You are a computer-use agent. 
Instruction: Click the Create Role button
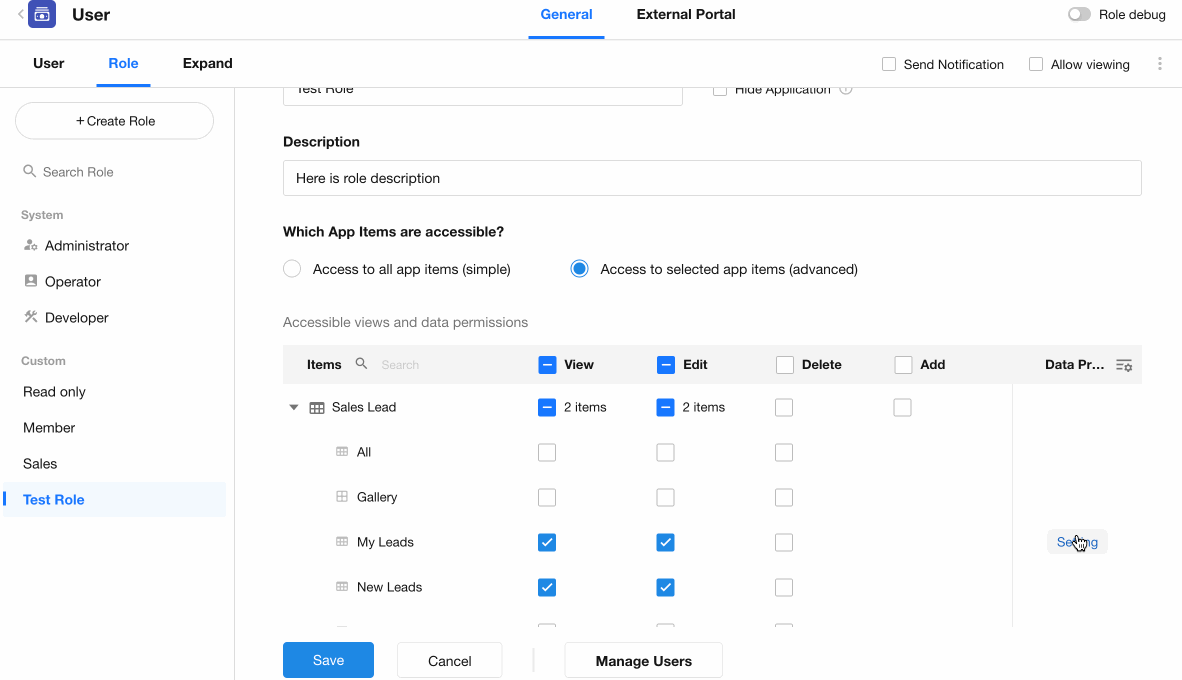tap(115, 121)
